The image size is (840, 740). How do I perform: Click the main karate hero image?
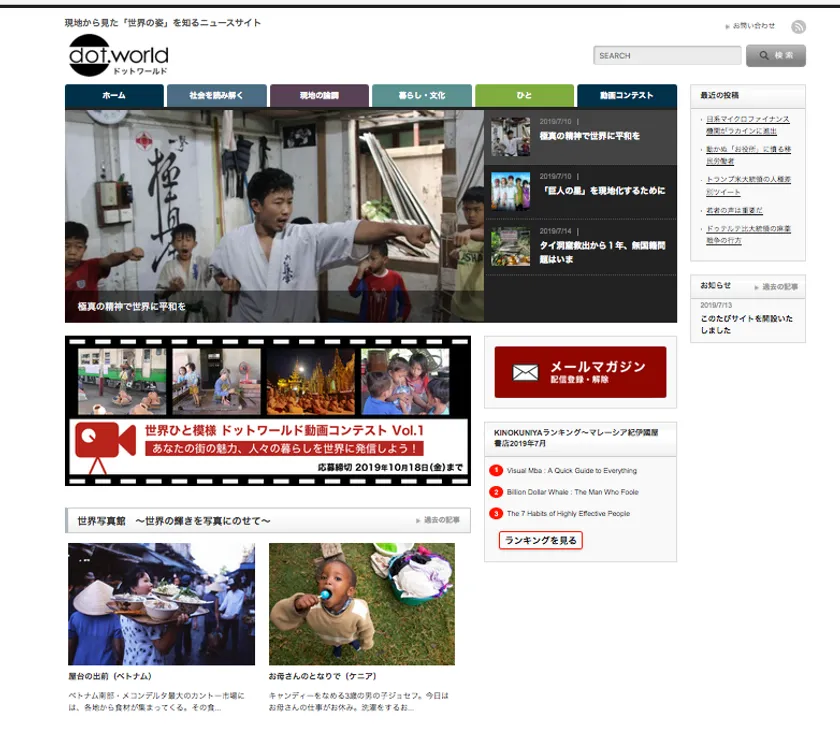pyautogui.click(x=274, y=216)
